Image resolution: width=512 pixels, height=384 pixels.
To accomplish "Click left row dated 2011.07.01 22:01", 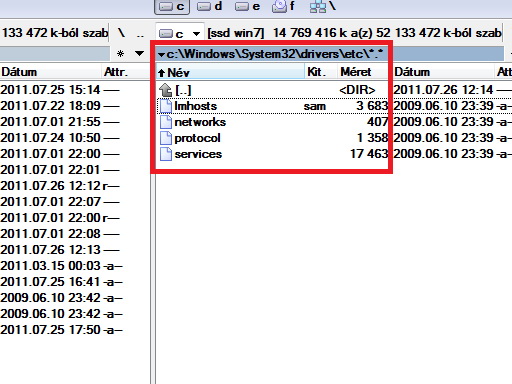I will pyautogui.click(x=60, y=170).
